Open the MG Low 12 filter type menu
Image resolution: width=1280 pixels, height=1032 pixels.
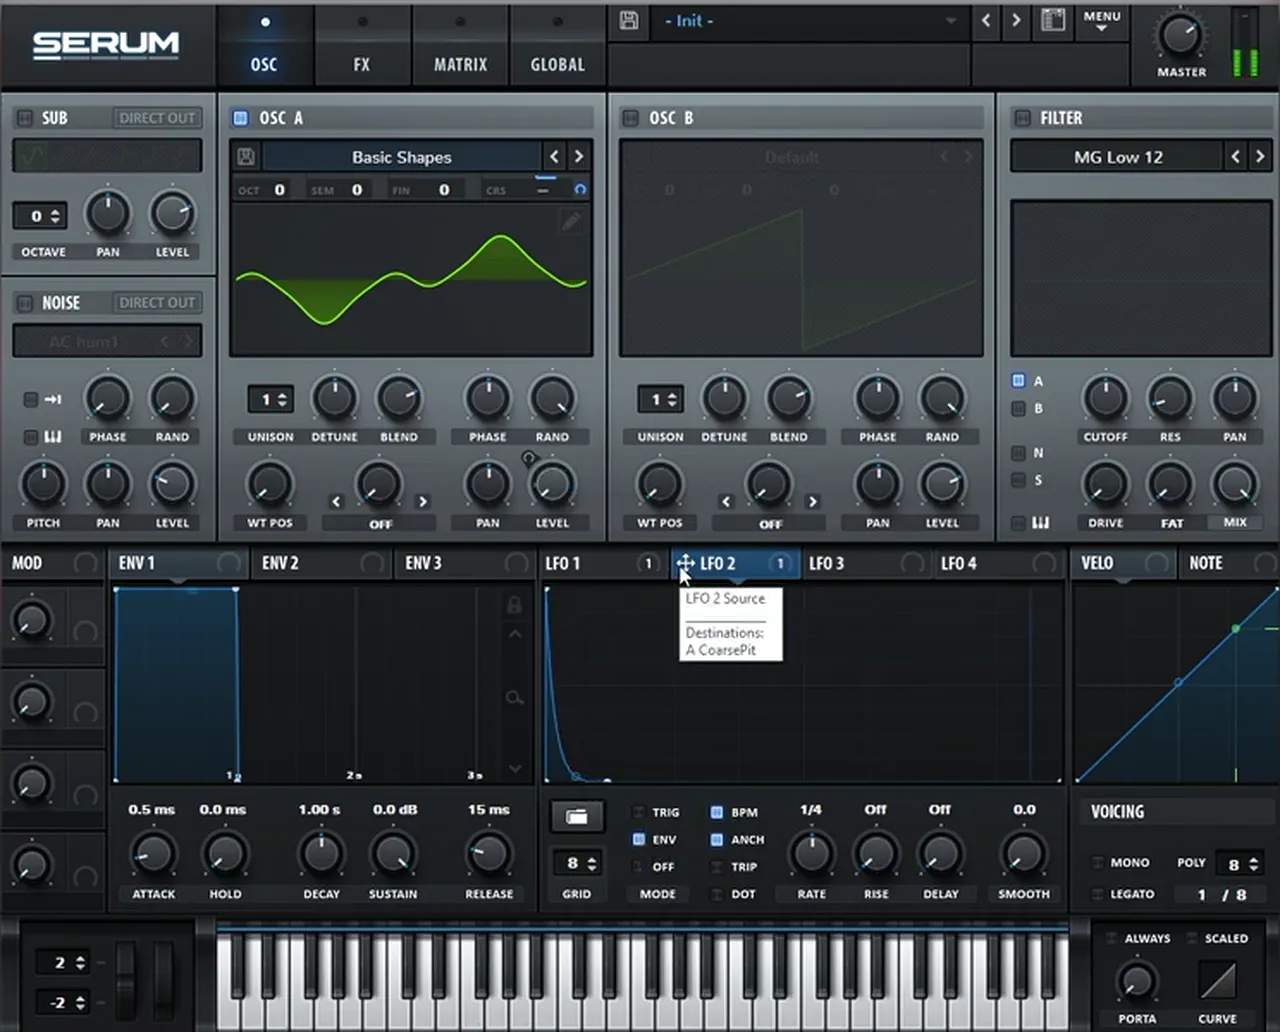(1117, 157)
